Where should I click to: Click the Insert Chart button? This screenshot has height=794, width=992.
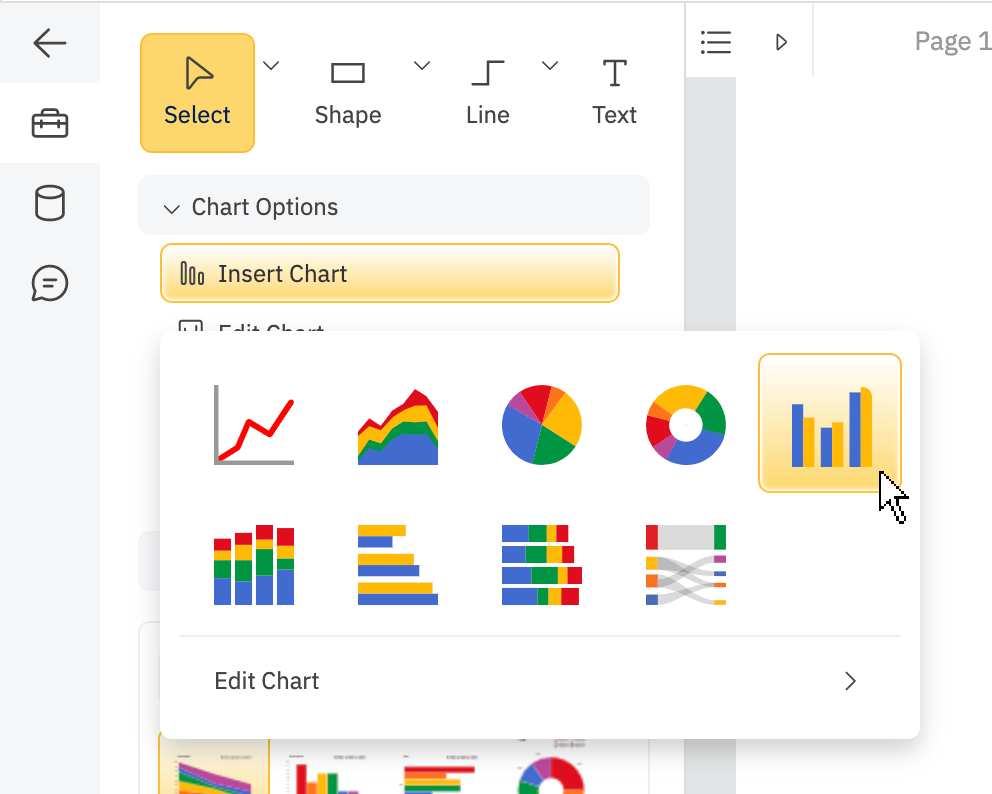pos(389,272)
